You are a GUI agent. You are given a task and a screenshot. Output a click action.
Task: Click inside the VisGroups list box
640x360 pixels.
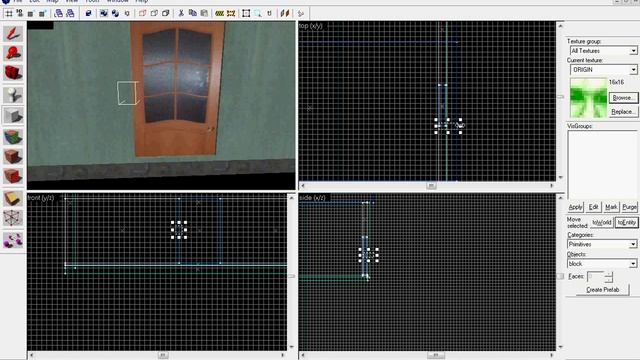(x=602, y=164)
